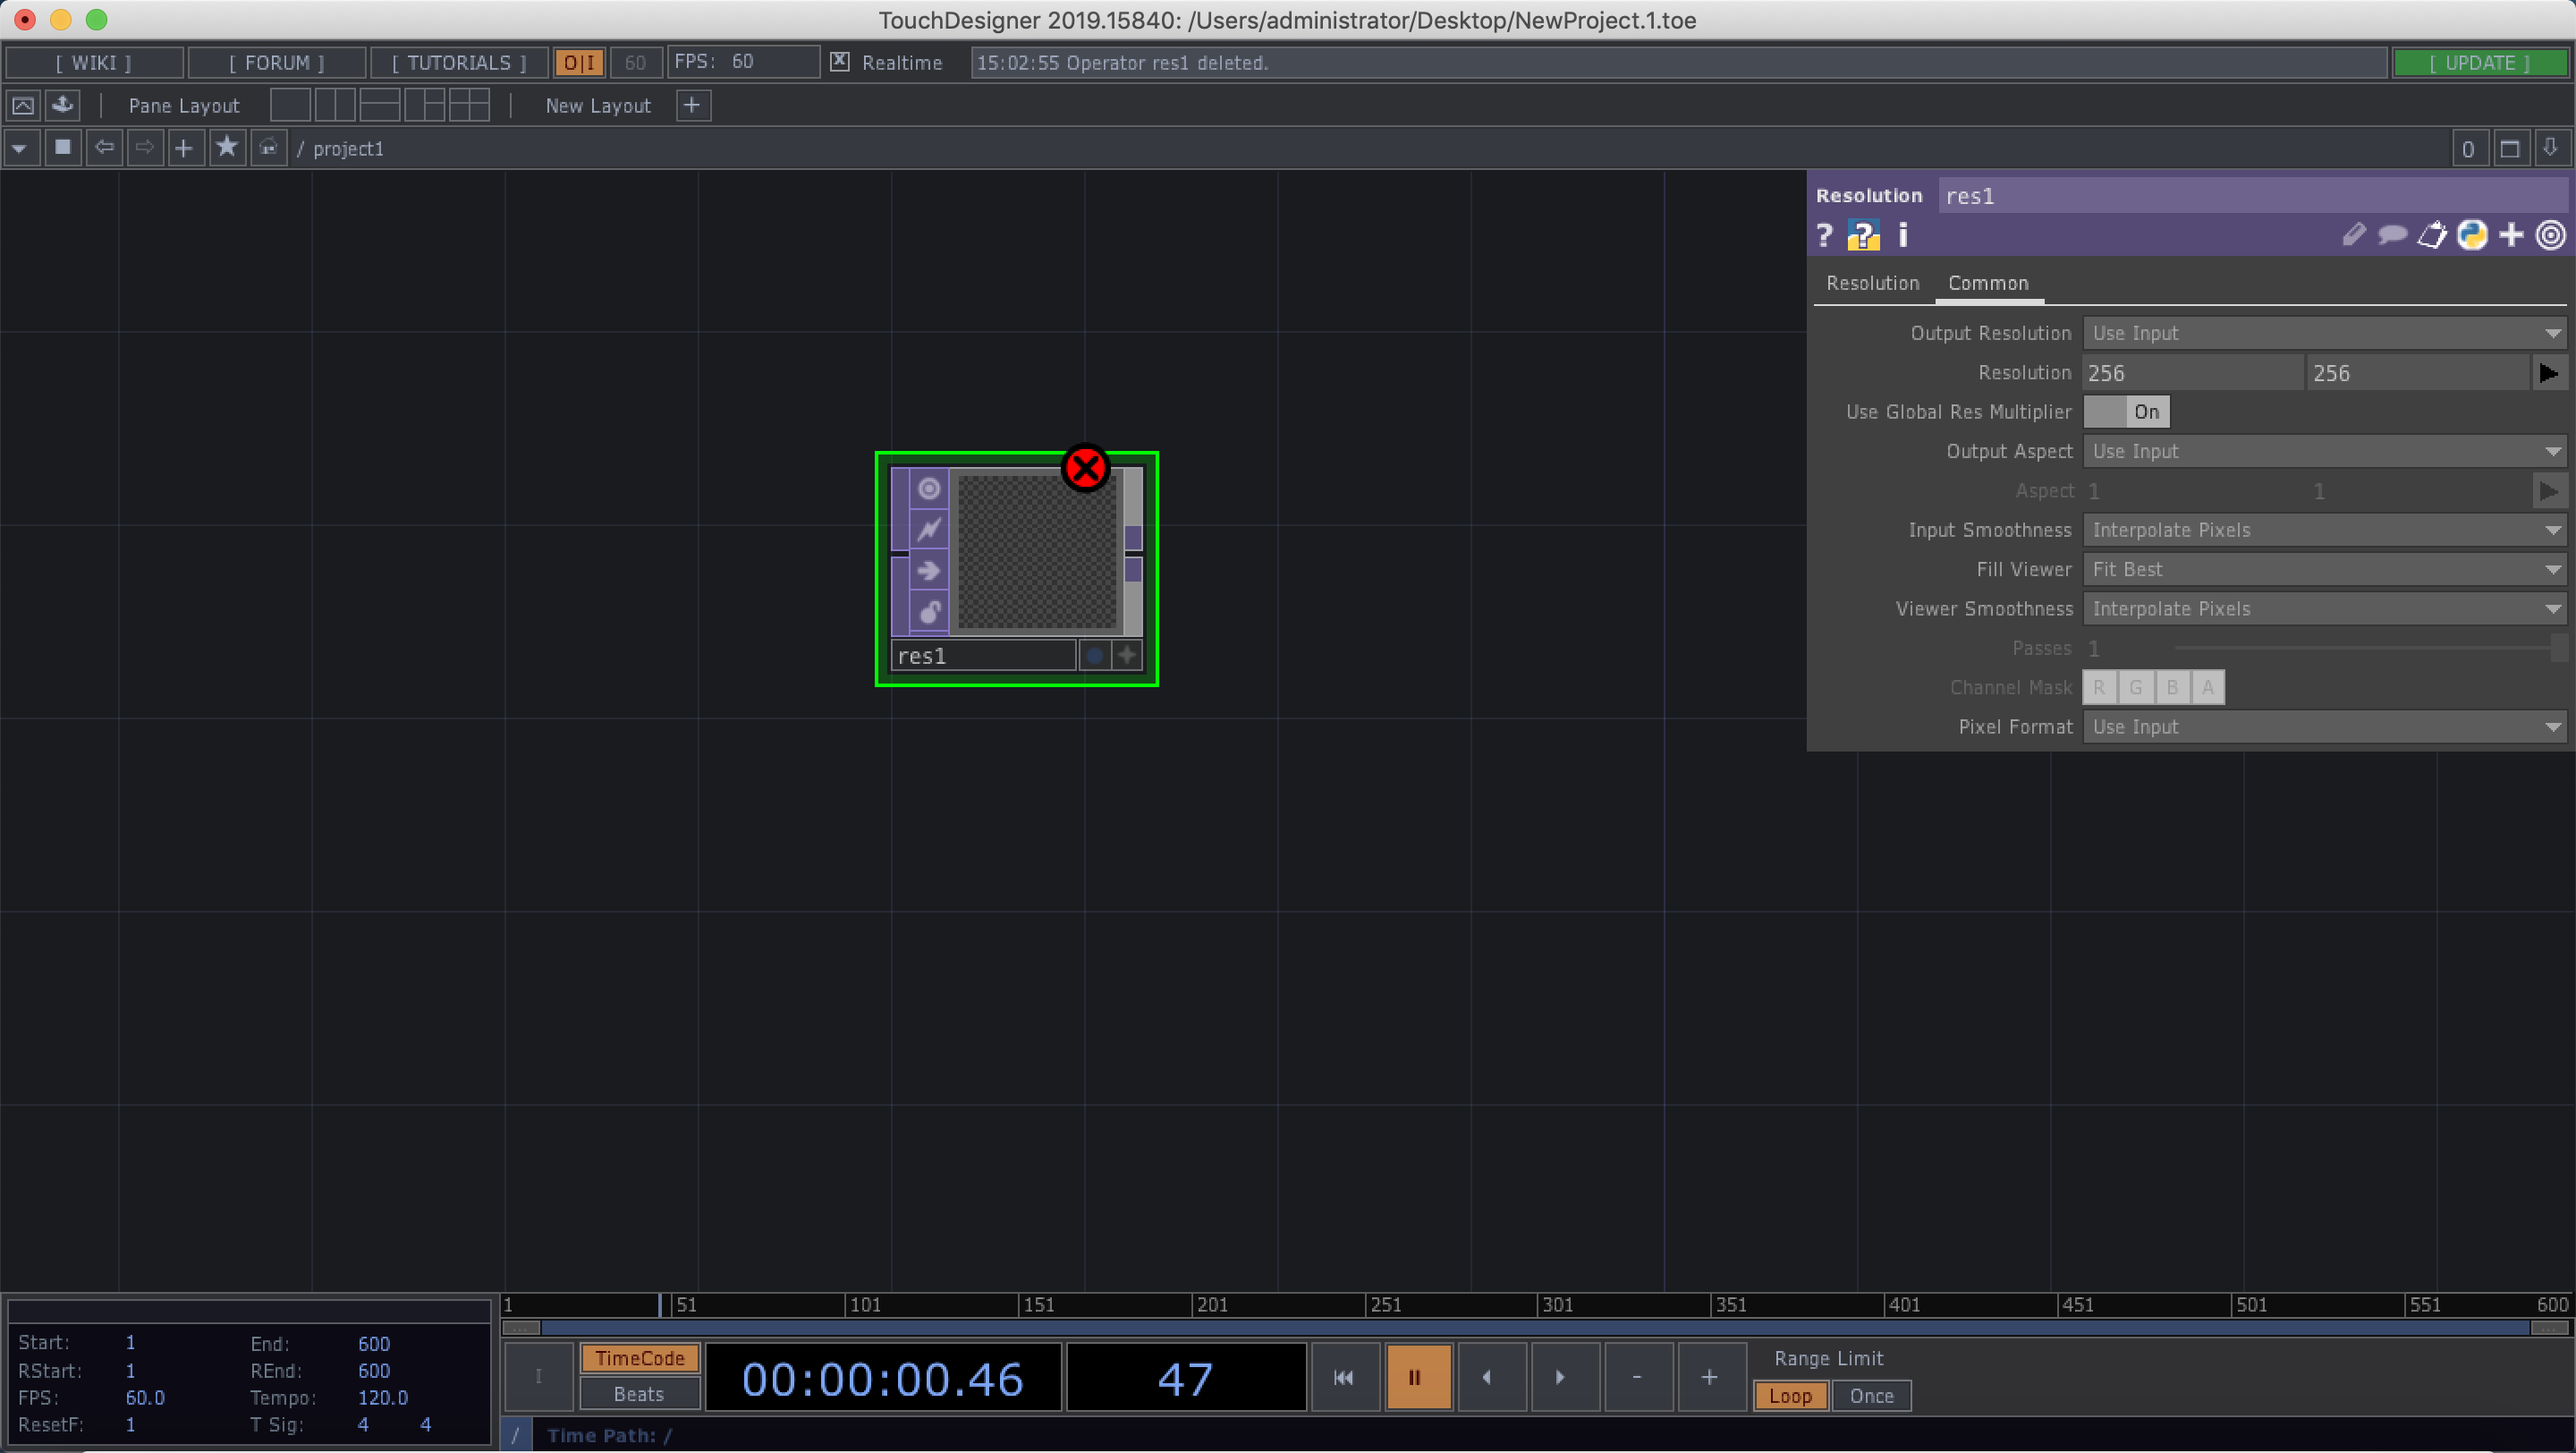2576x1453 pixels.
Task: Enable Once mode in Range Limit
Action: point(1871,1396)
